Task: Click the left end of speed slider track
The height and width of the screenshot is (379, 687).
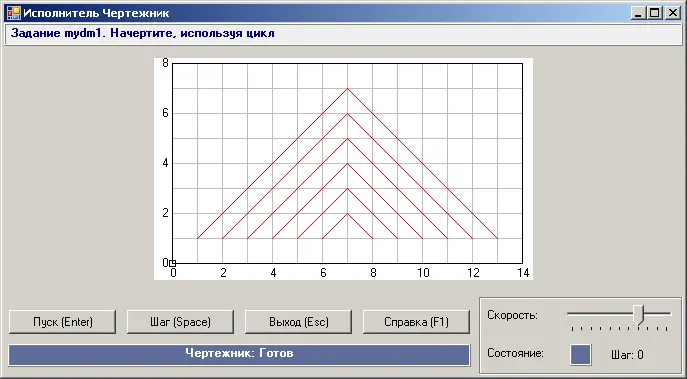Action: [x=568, y=313]
